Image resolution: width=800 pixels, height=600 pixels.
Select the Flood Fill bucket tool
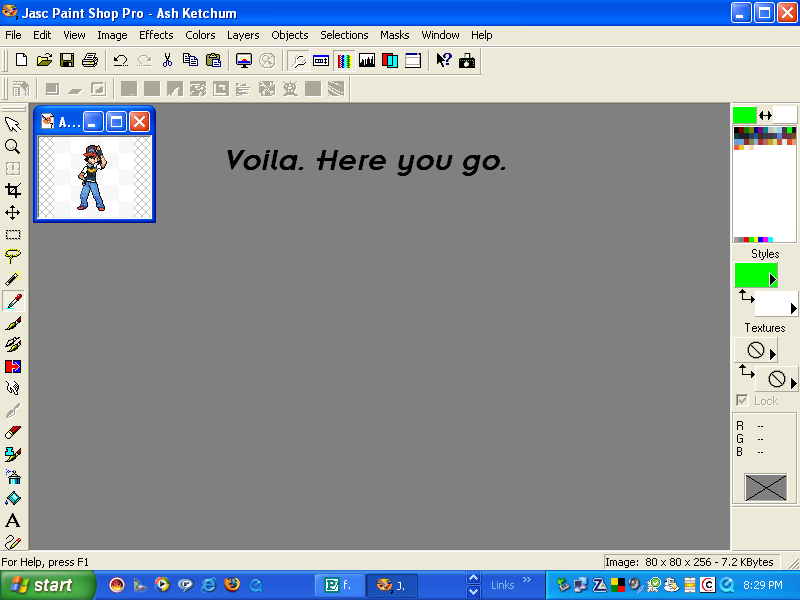point(13,498)
